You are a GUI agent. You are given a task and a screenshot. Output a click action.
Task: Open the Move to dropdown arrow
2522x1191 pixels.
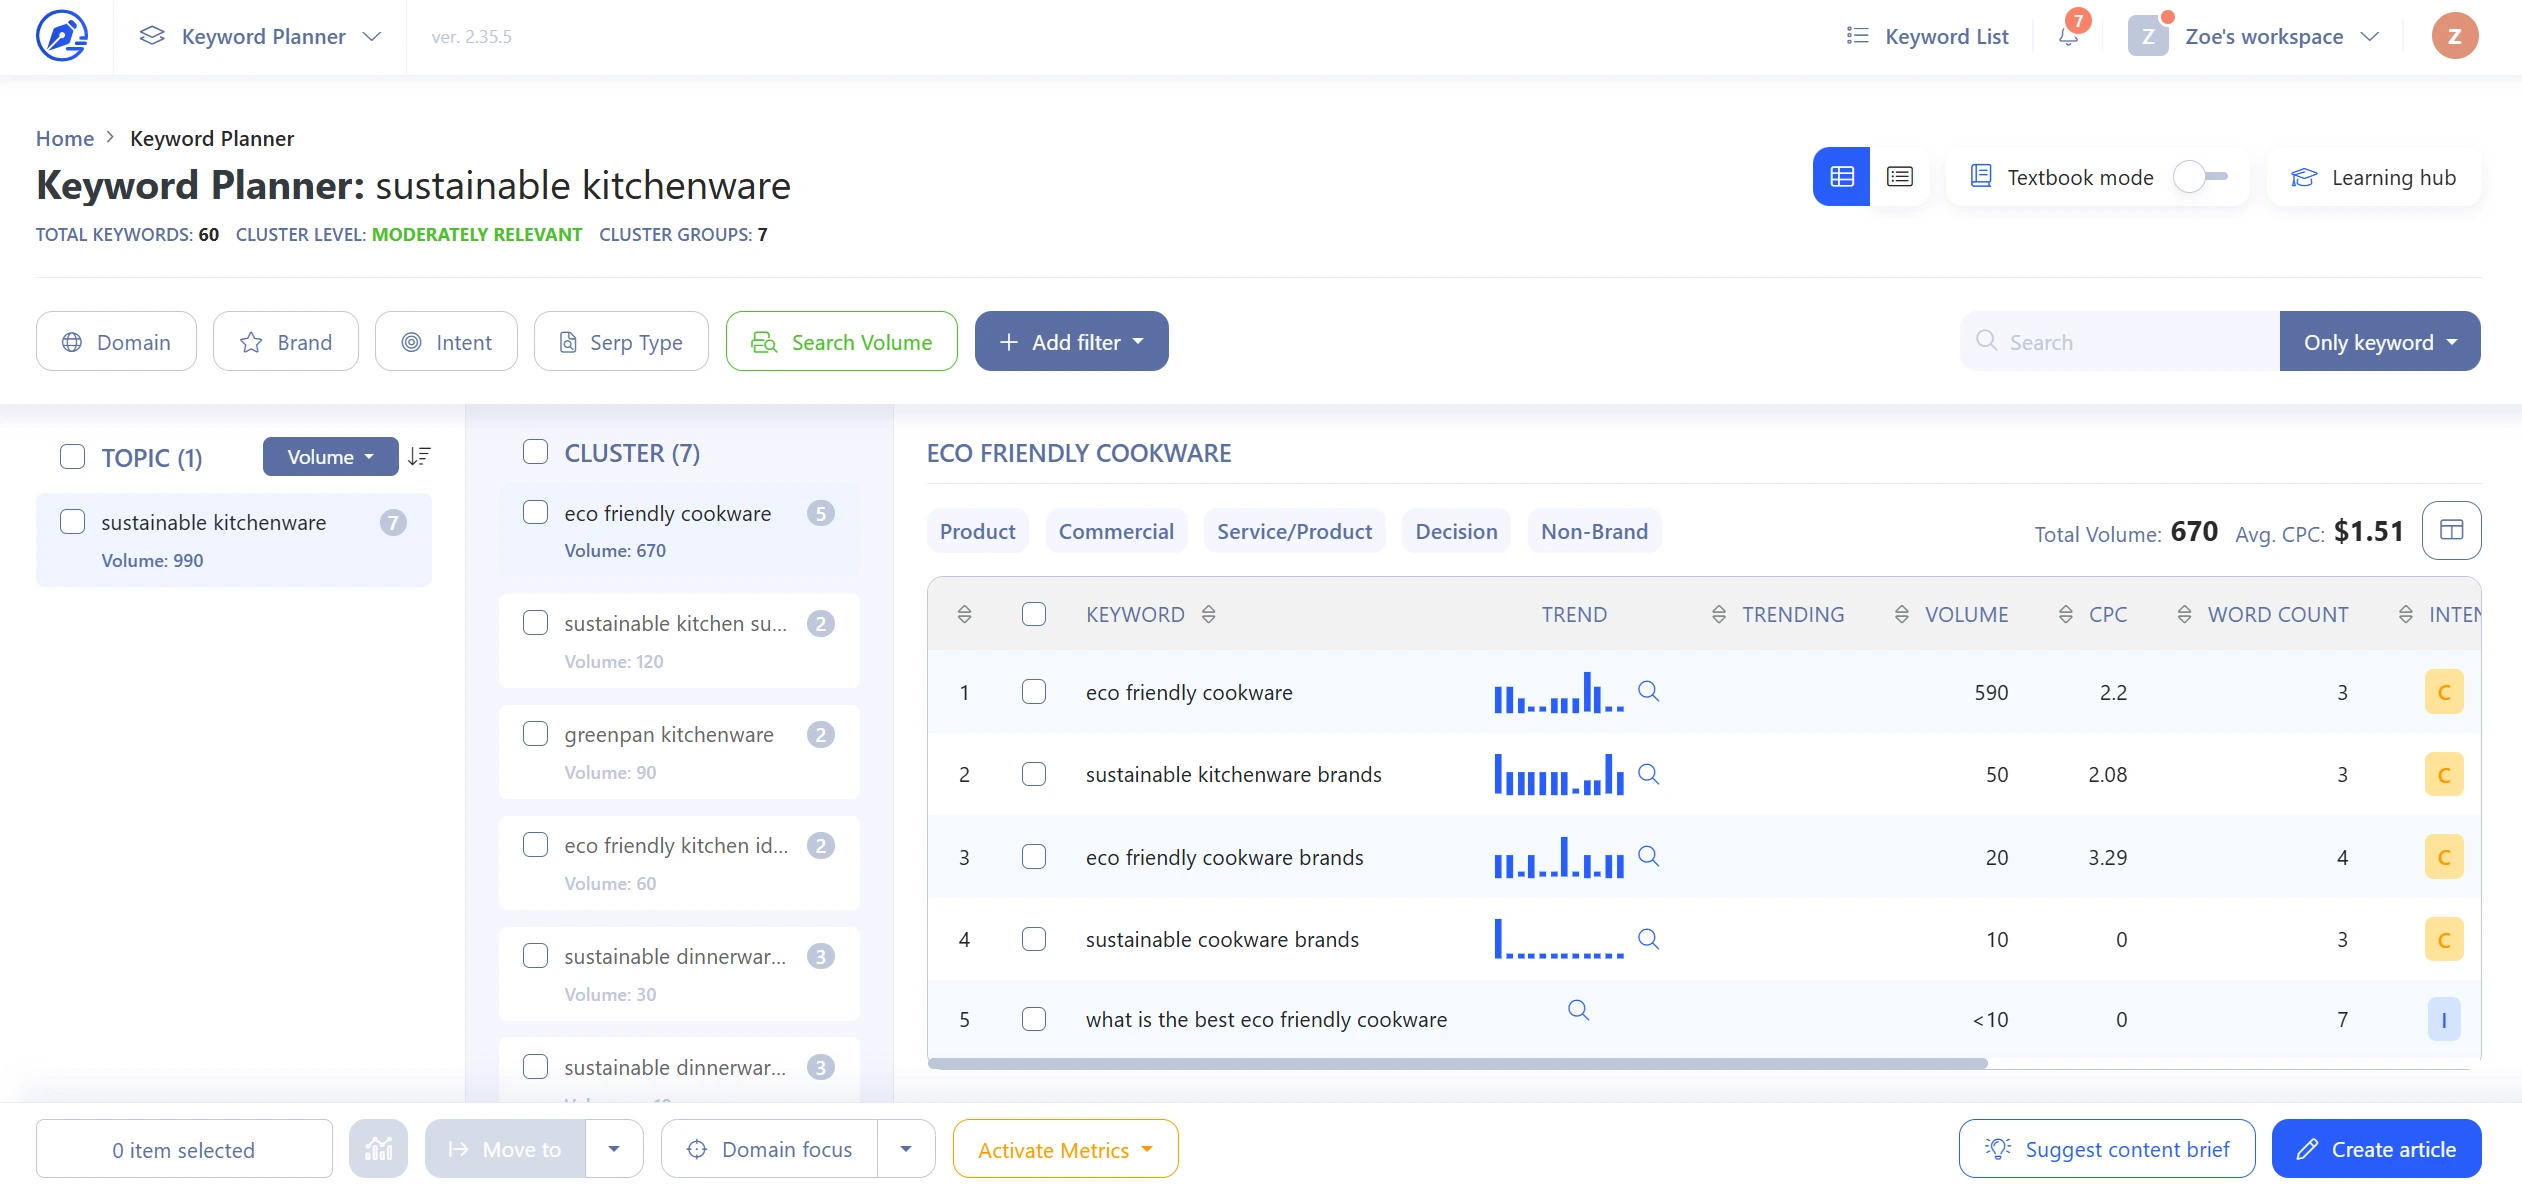click(x=614, y=1149)
